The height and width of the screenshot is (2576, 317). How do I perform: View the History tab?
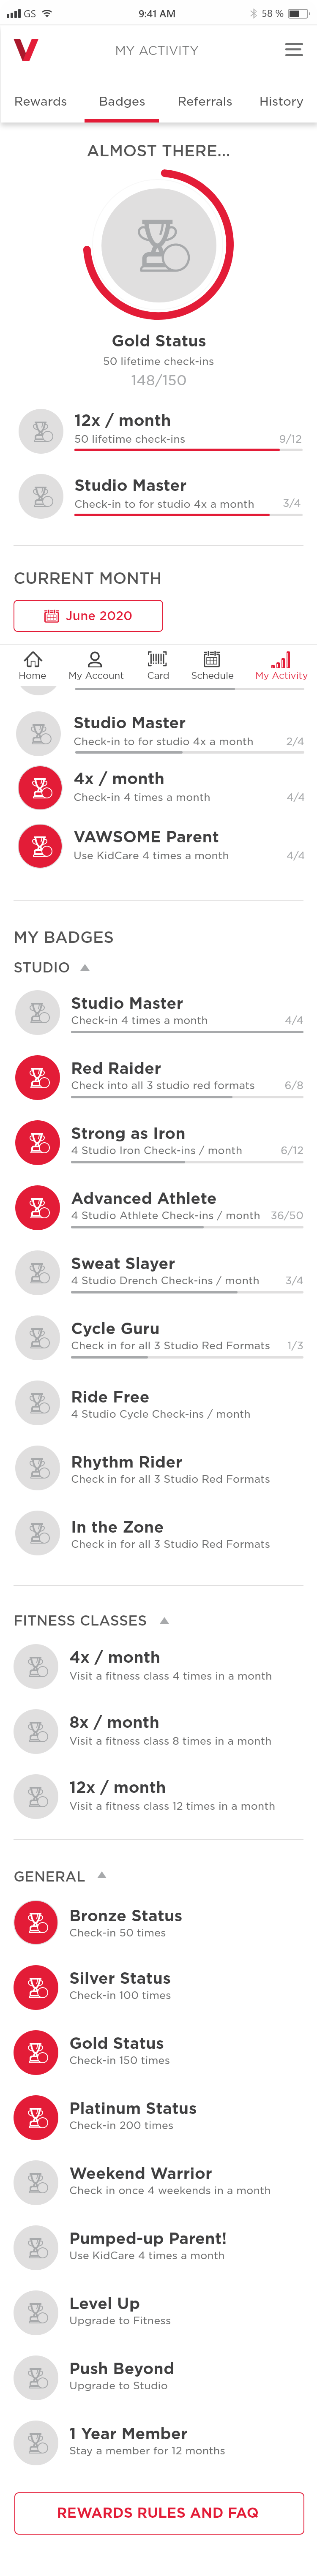point(281,101)
